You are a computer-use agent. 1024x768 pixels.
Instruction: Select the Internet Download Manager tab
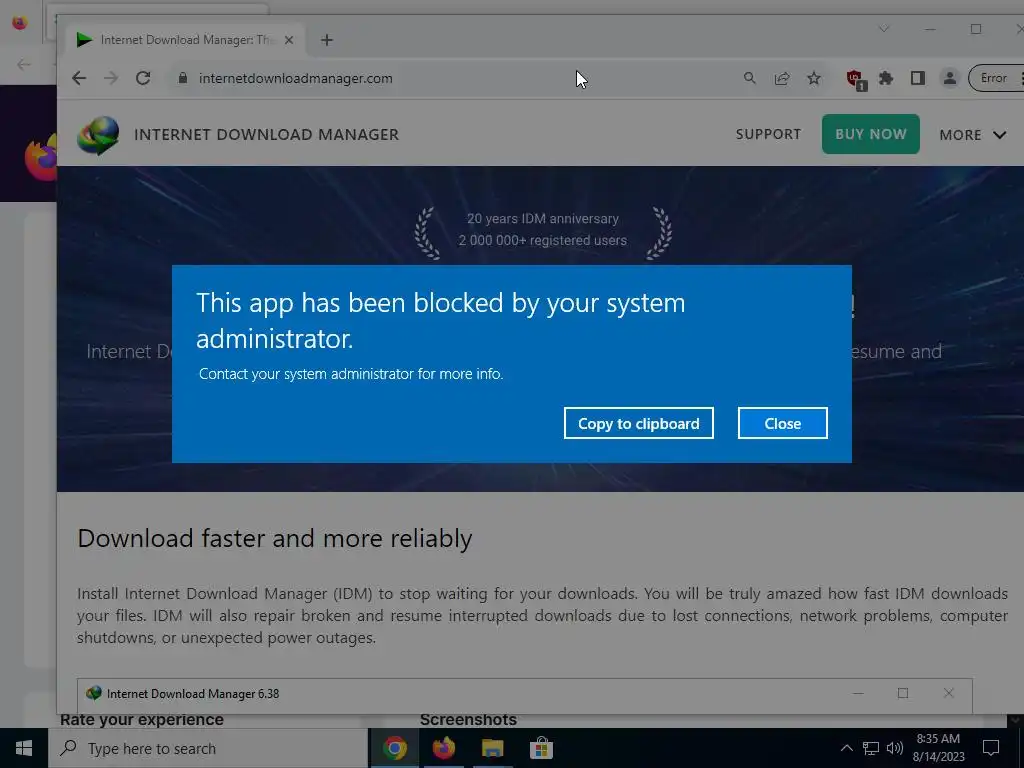(x=183, y=40)
